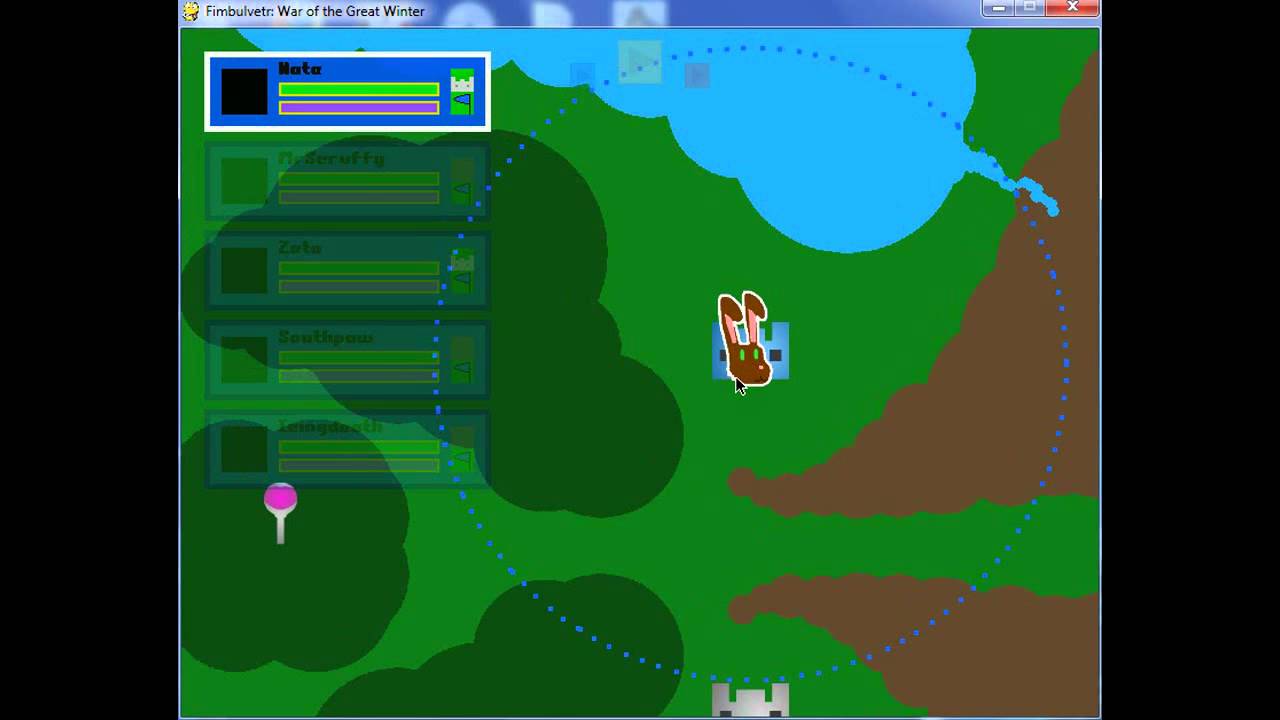Click Southpaw's lower status bar
The height and width of the screenshot is (720, 1280).
click(x=359, y=376)
